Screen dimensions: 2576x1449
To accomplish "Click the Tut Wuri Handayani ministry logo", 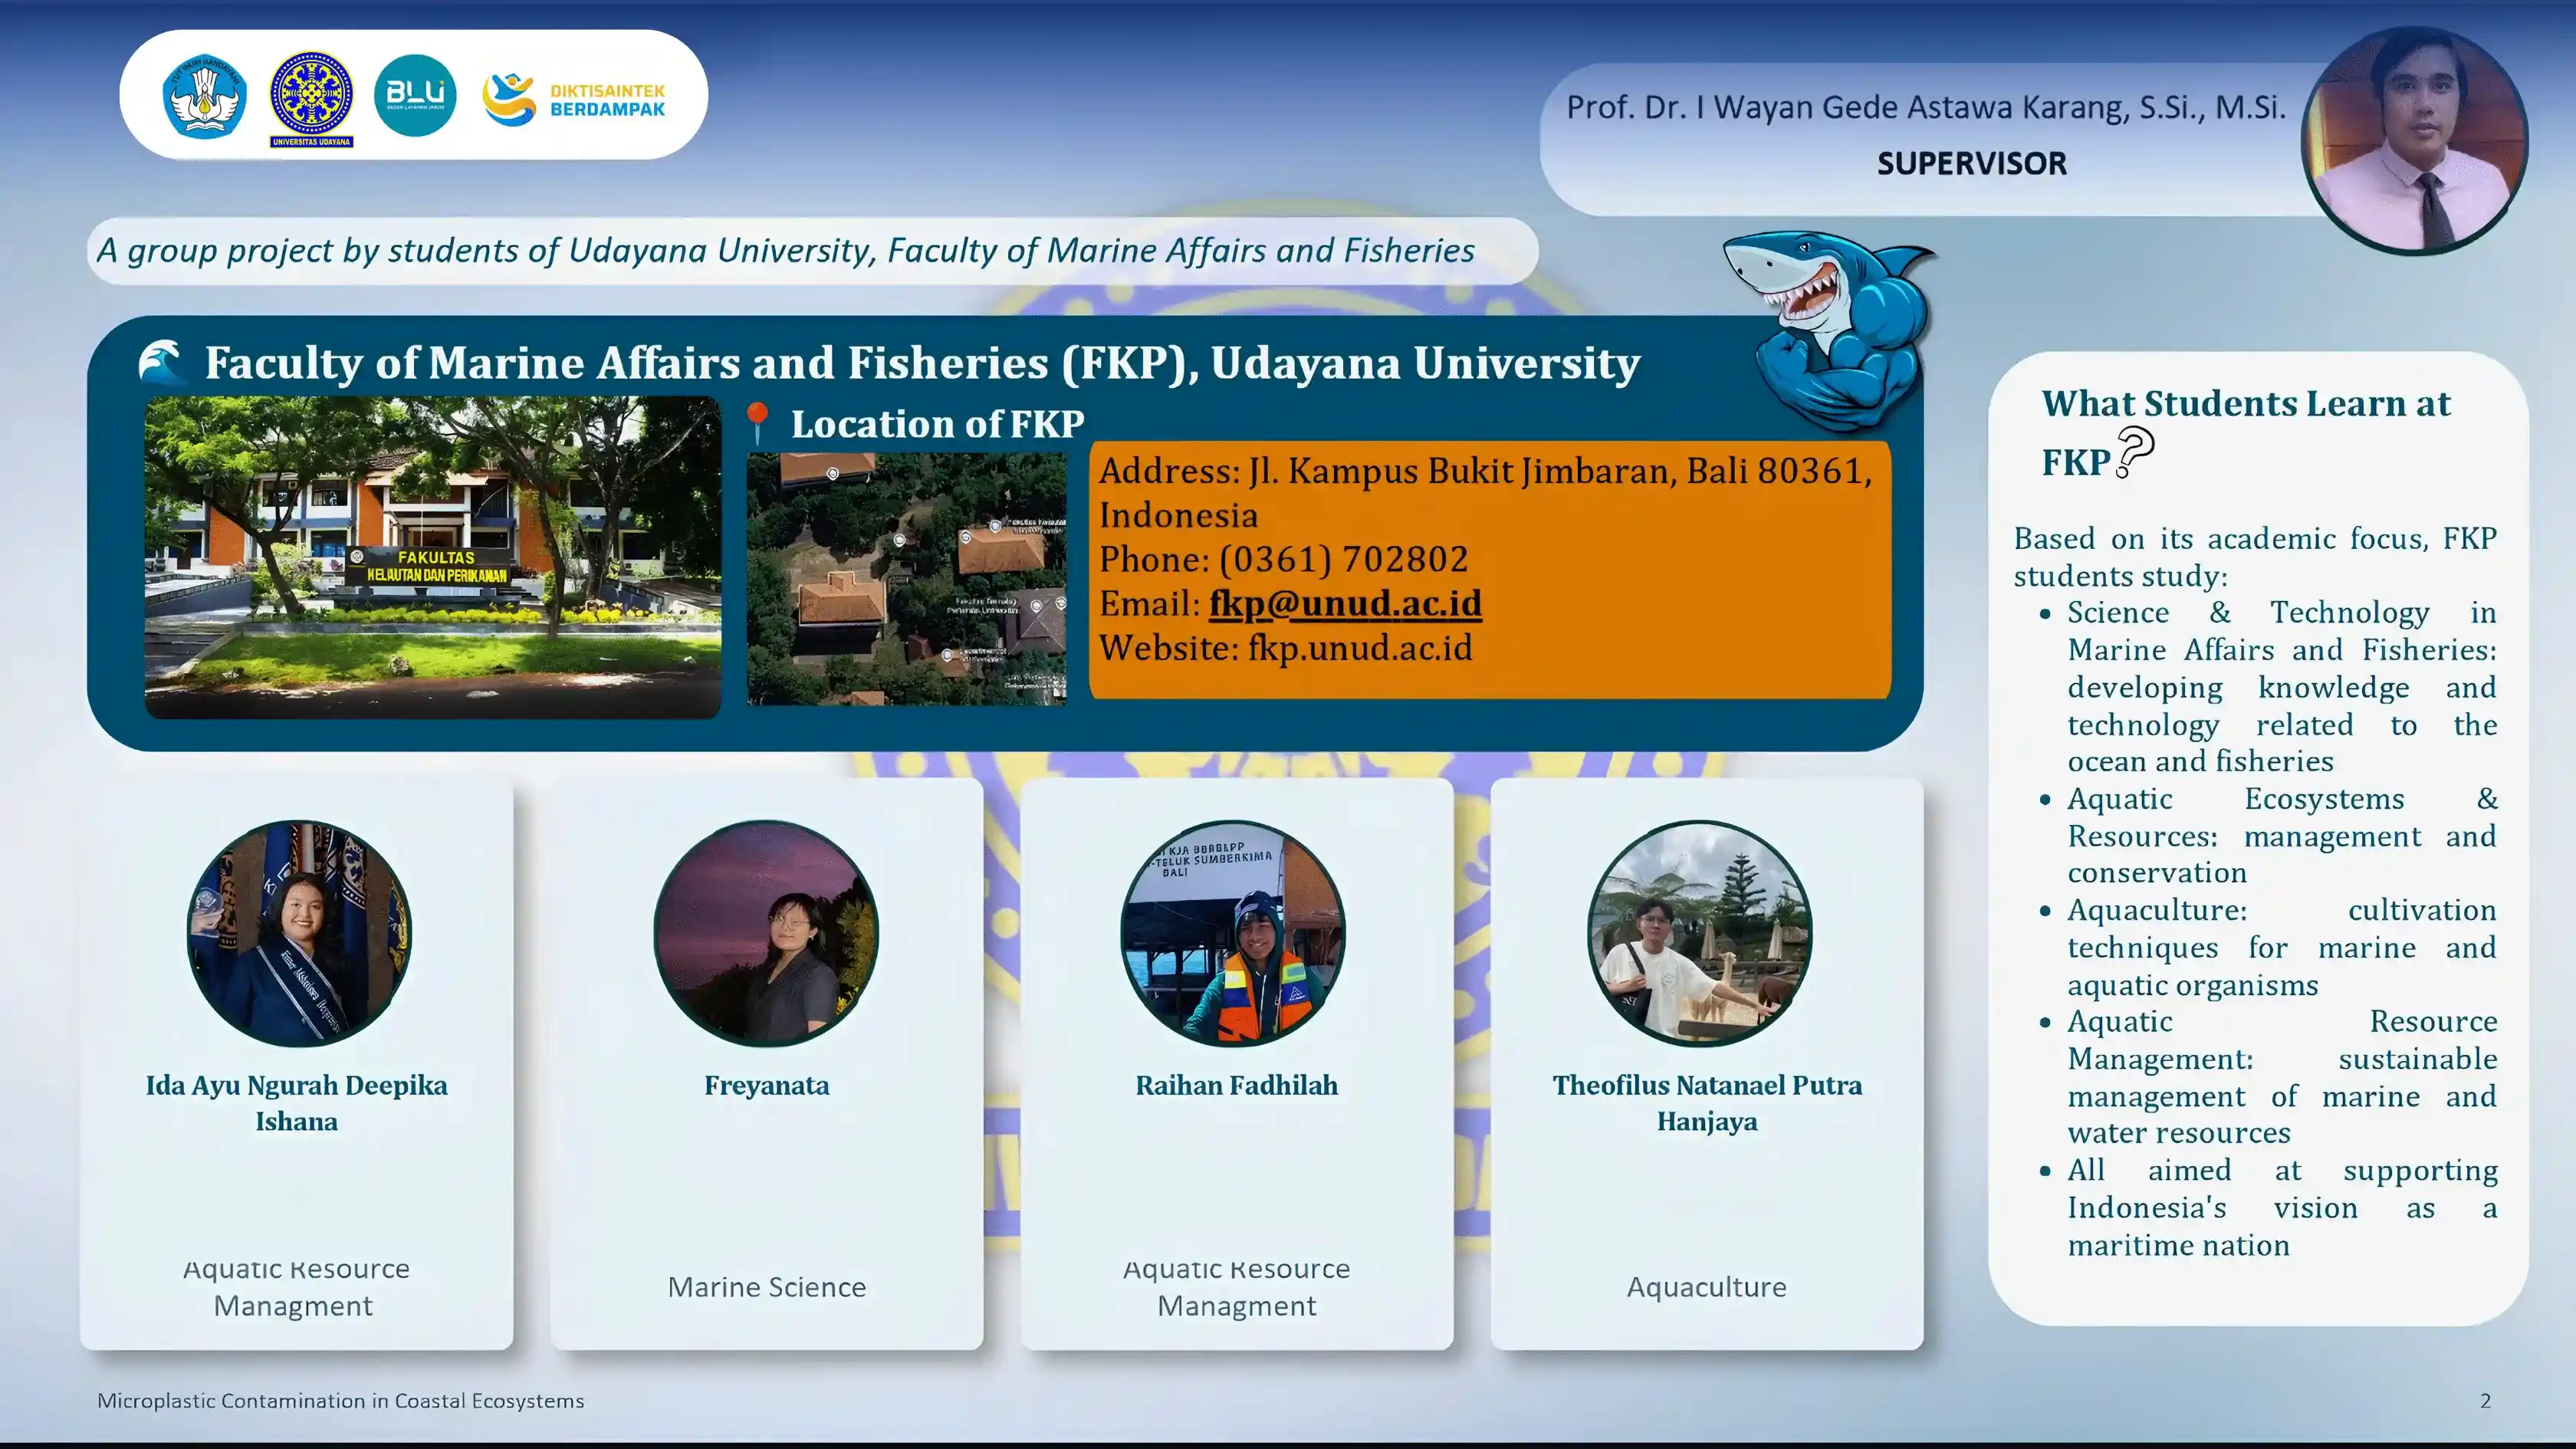I will pyautogui.click(x=204, y=96).
